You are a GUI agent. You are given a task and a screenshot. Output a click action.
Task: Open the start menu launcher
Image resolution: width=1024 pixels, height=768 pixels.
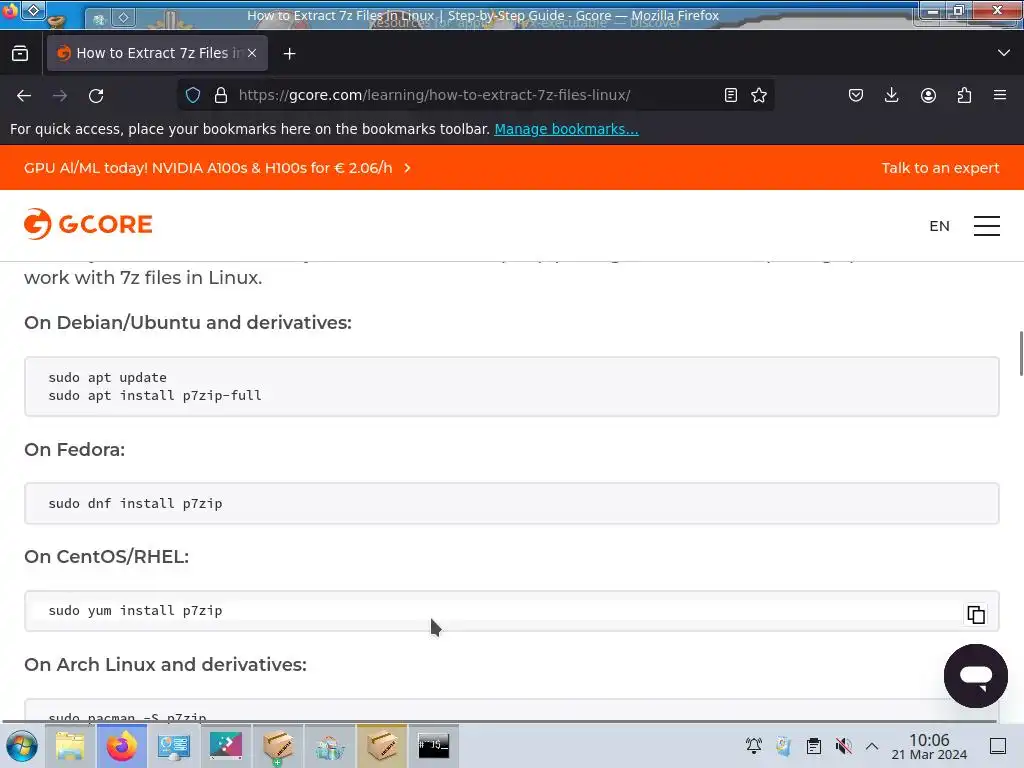click(x=22, y=746)
